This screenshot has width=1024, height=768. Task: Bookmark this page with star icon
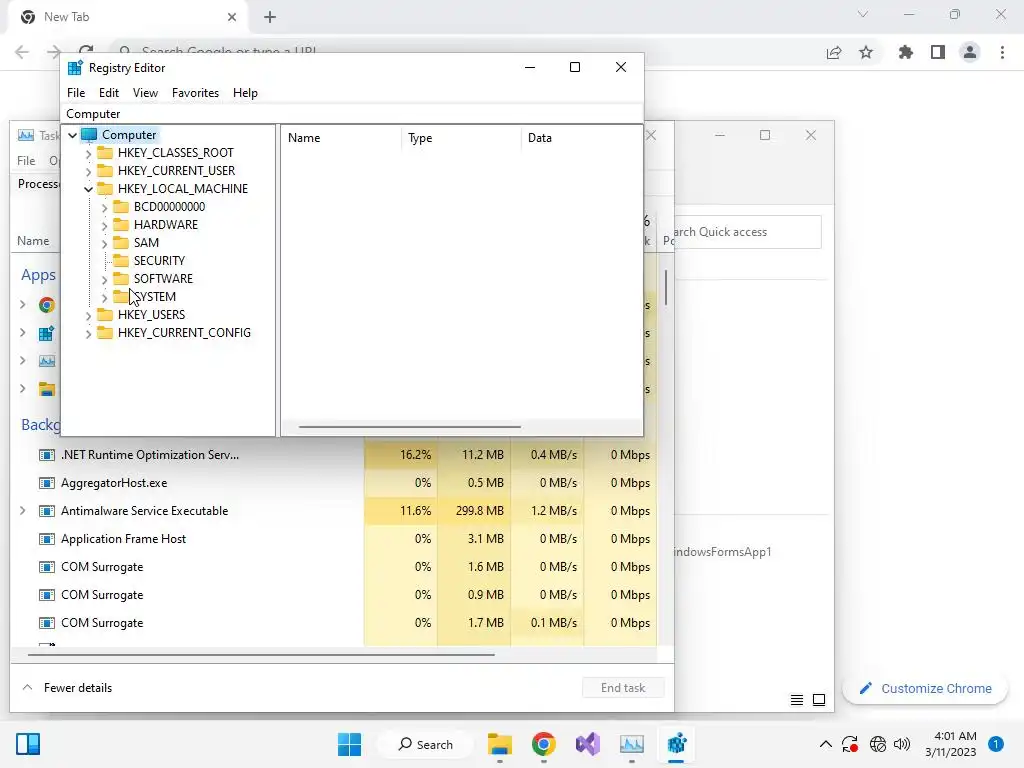[866, 52]
